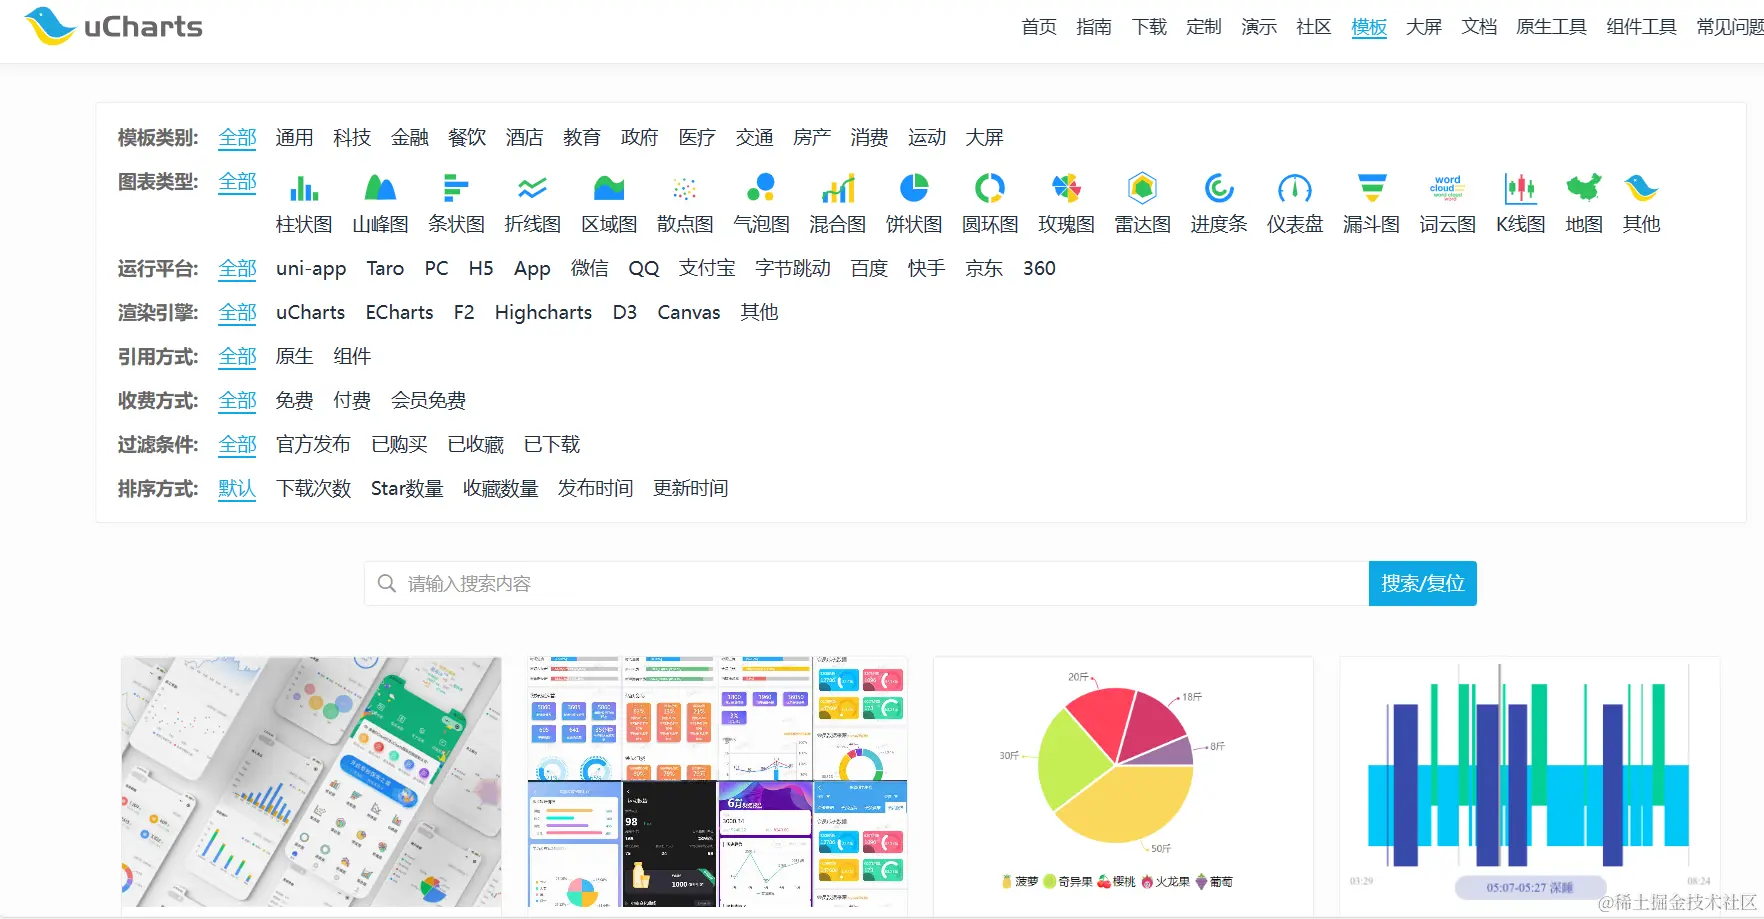Select the 散点图 scatter chart icon

click(x=685, y=188)
